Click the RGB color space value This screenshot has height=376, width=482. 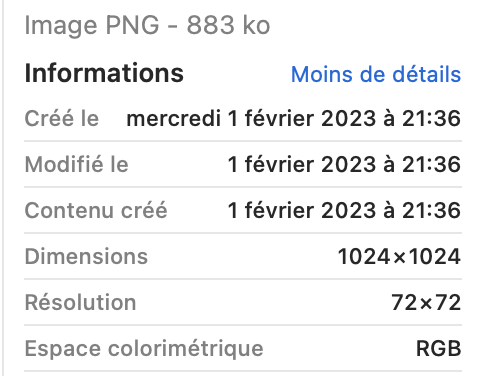[439, 349]
